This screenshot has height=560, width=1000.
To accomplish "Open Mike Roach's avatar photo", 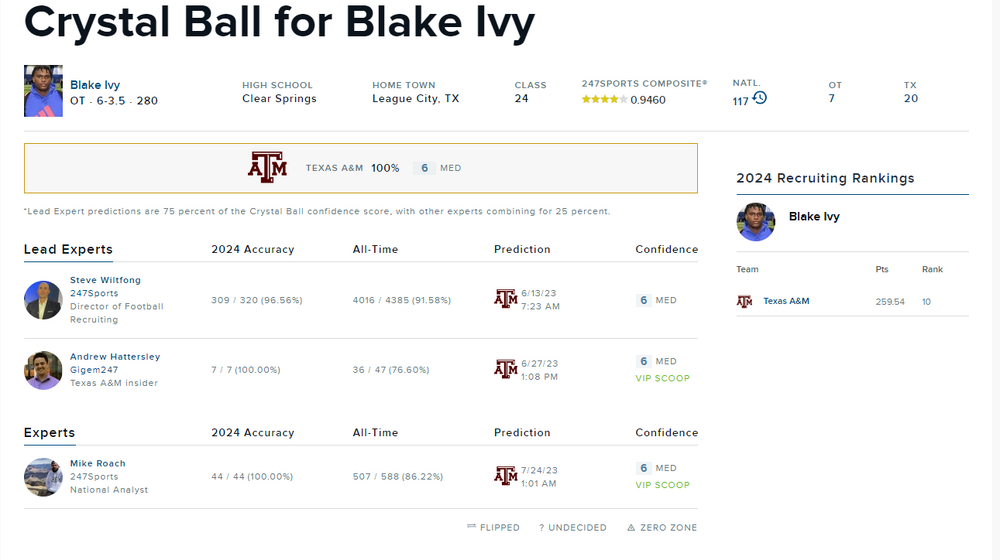I will click(x=43, y=477).
